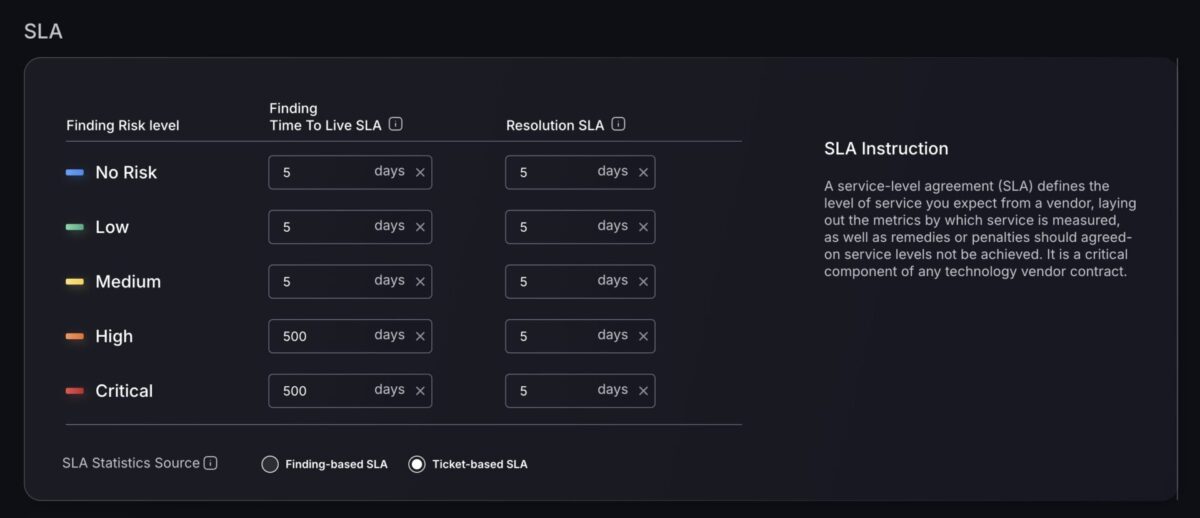Clear the Critical Time To Live value
1200x518 pixels.
[420, 391]
